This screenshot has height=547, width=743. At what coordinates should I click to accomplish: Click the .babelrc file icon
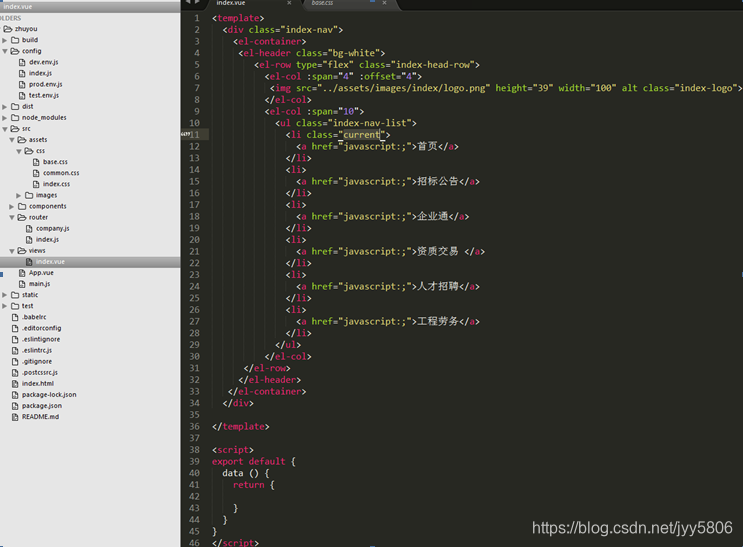(15, 317)
